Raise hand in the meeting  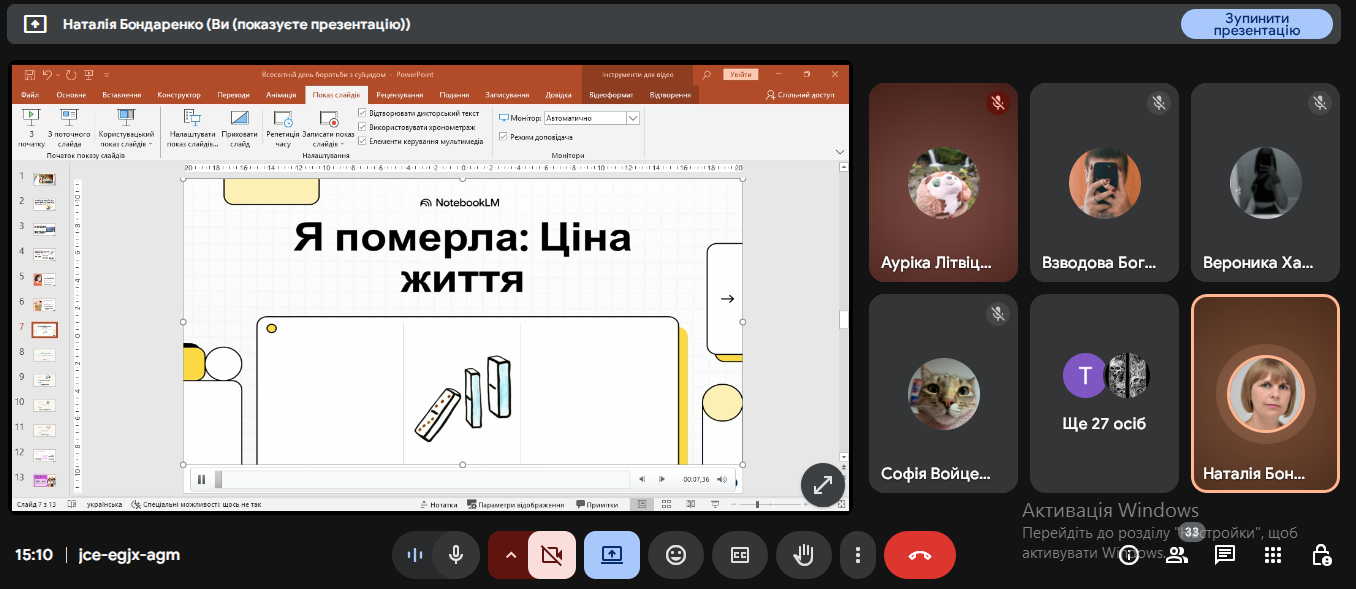point(803,555)
